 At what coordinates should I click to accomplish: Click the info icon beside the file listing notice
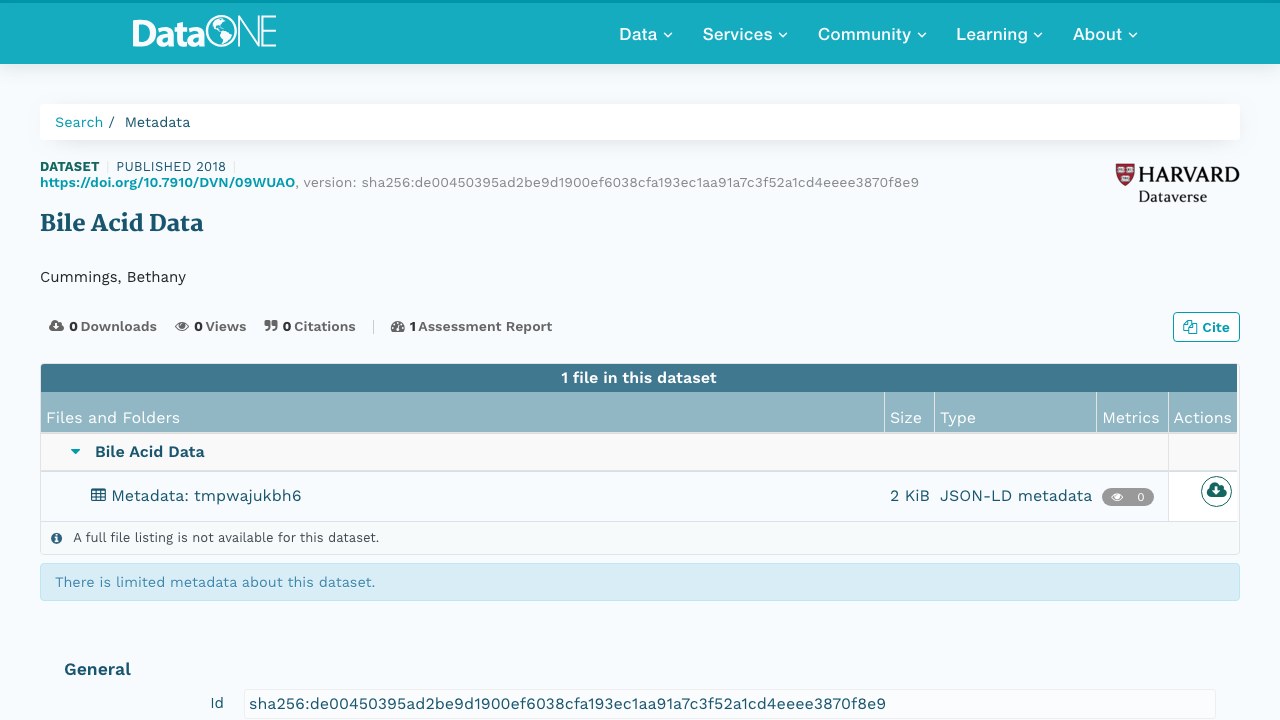point(57,538)
